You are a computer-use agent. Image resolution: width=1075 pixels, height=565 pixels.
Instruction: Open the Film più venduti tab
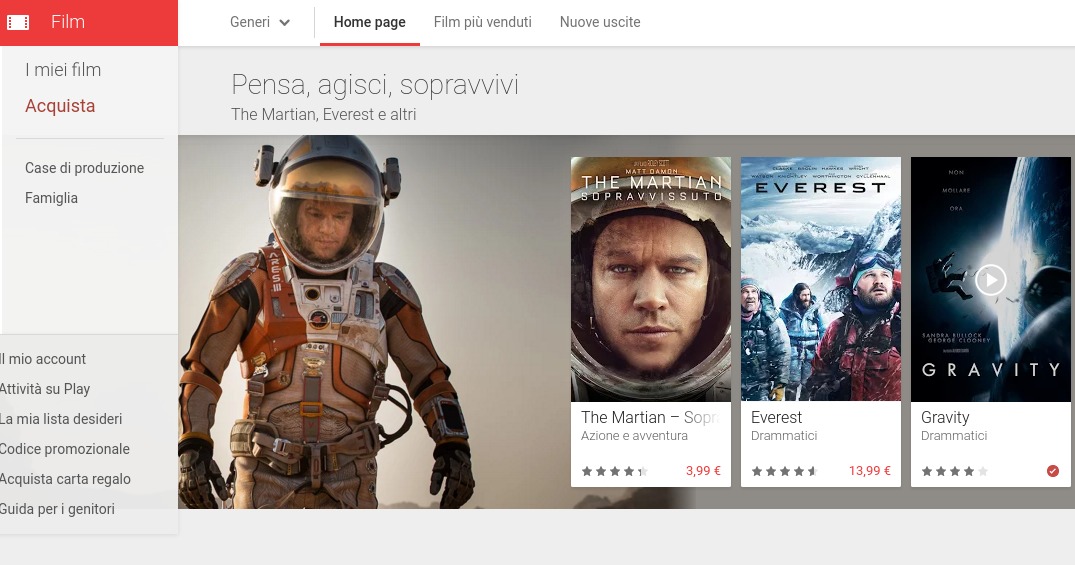483,22
